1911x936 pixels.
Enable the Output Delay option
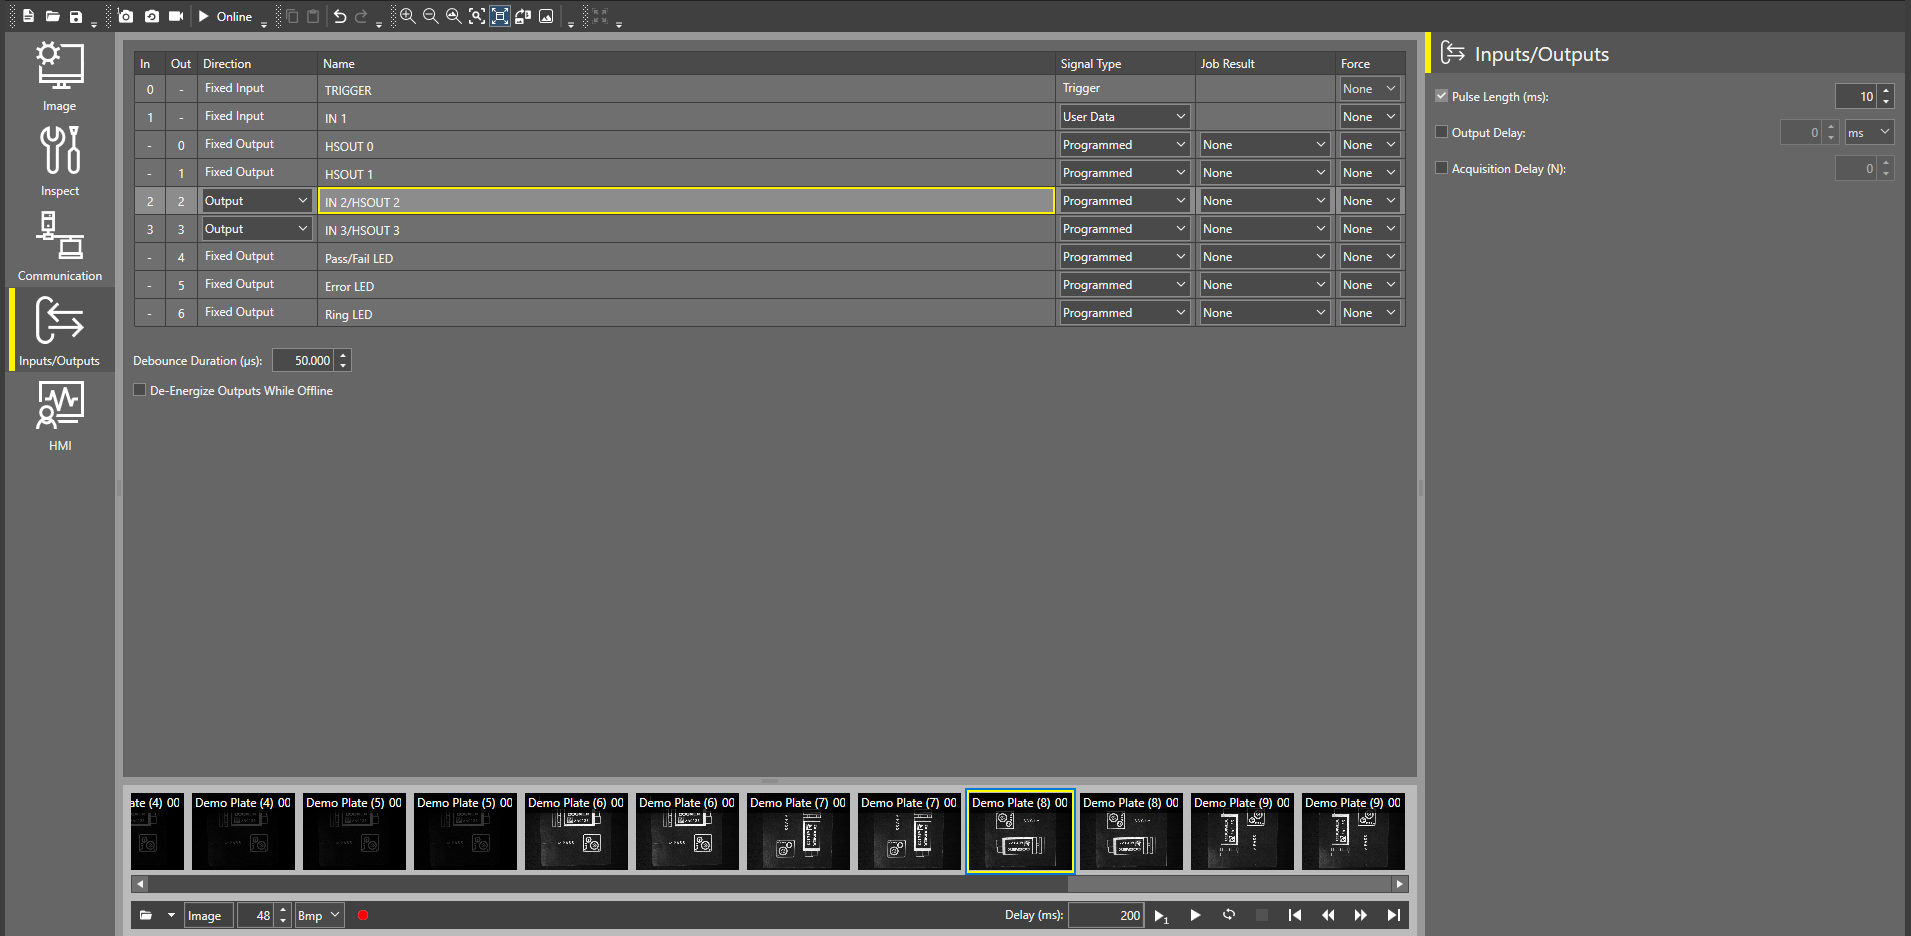pos(1441,131)
